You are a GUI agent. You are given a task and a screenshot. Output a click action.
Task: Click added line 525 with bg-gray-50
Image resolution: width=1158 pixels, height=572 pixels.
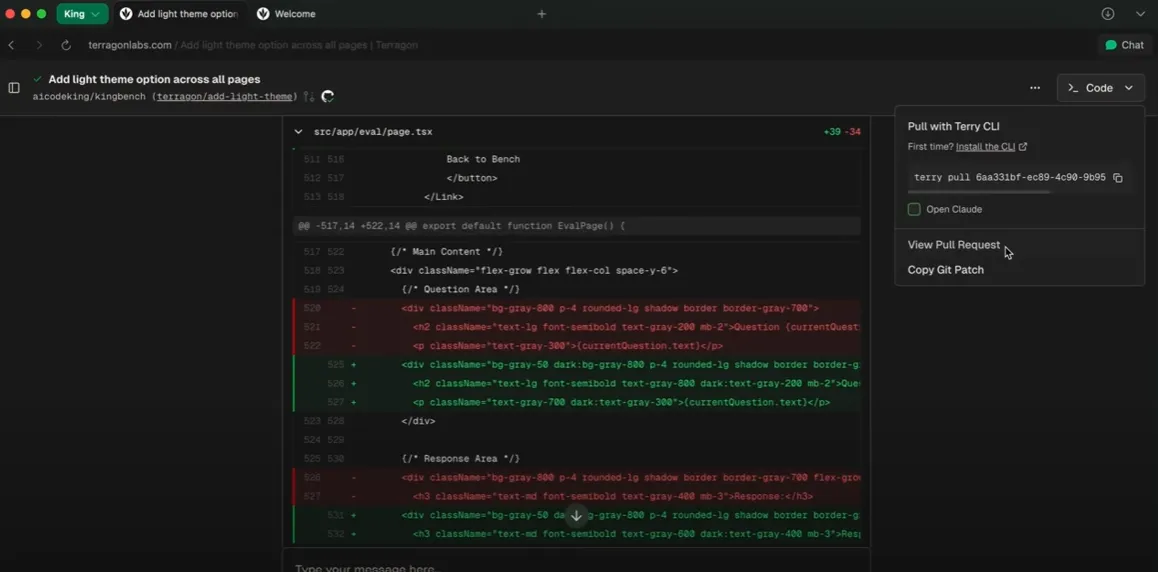pyautogui.click(x=576, y=365)
